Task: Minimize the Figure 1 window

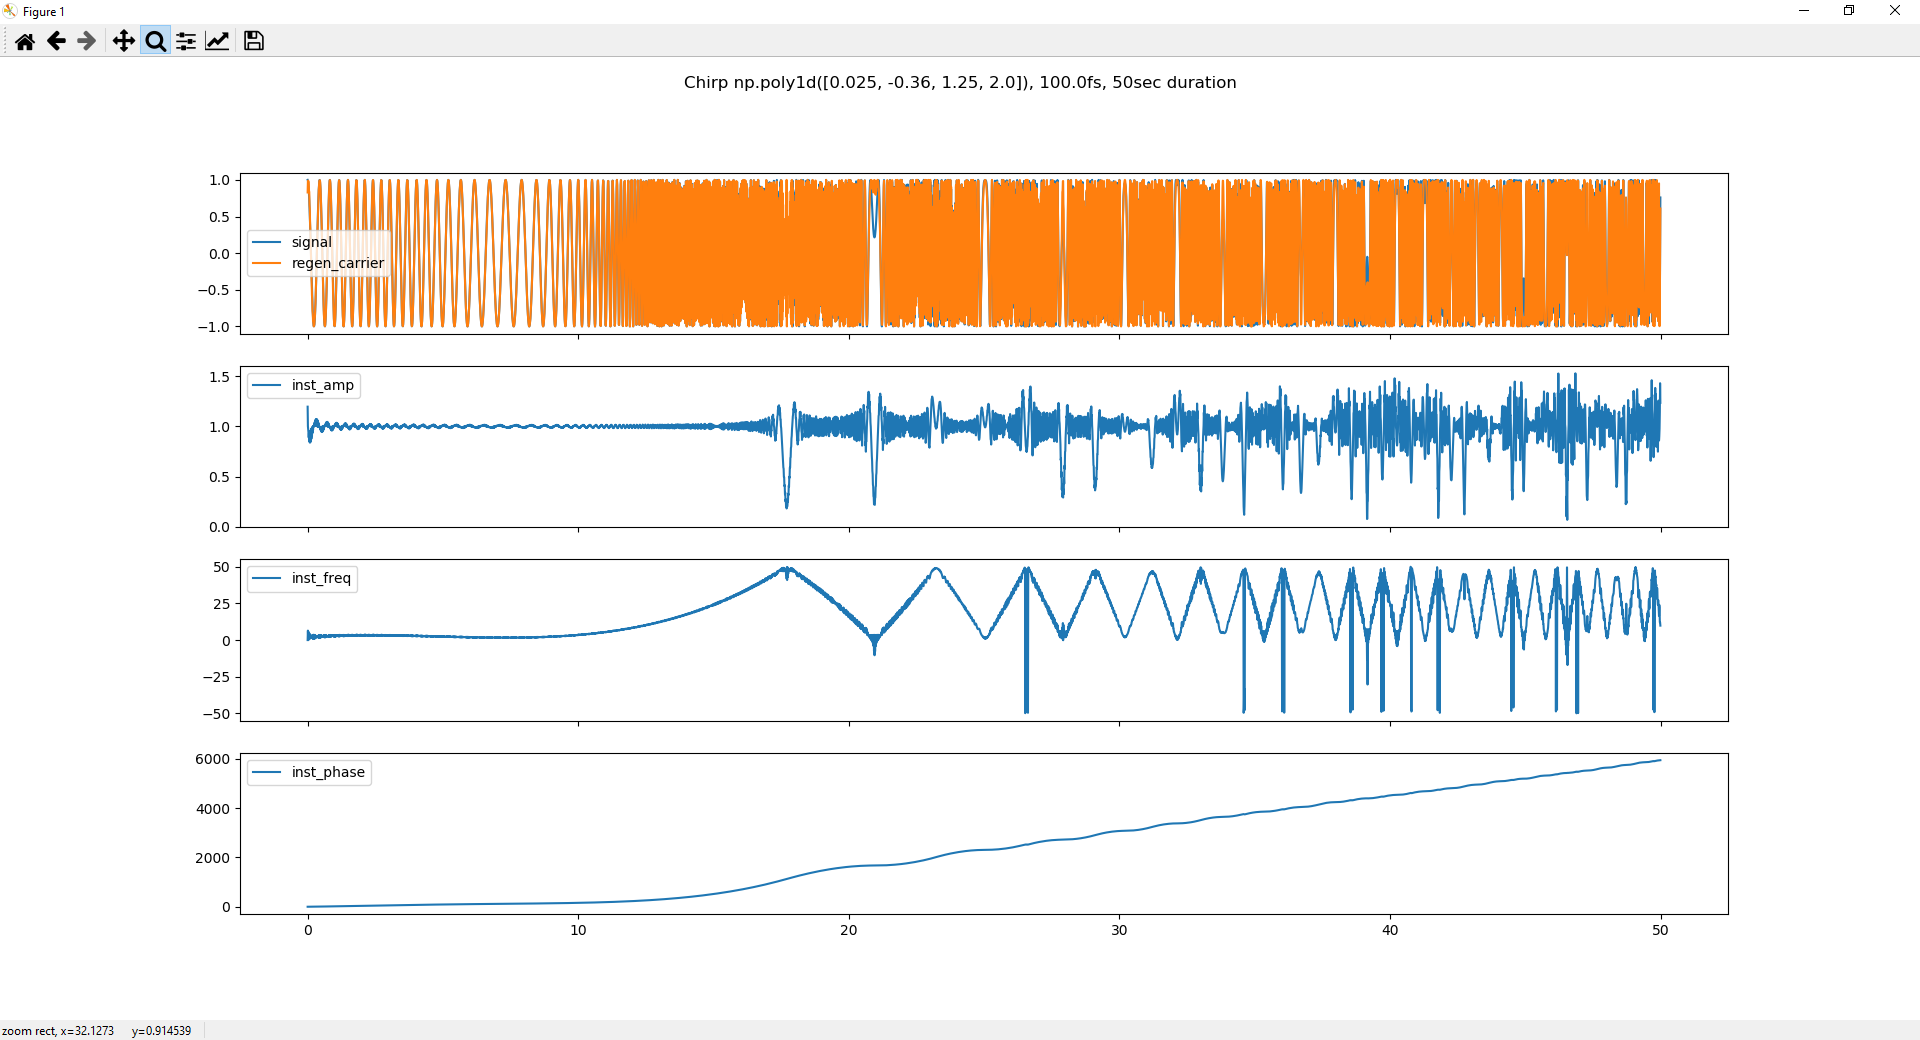Action: tap(1804, 11)
